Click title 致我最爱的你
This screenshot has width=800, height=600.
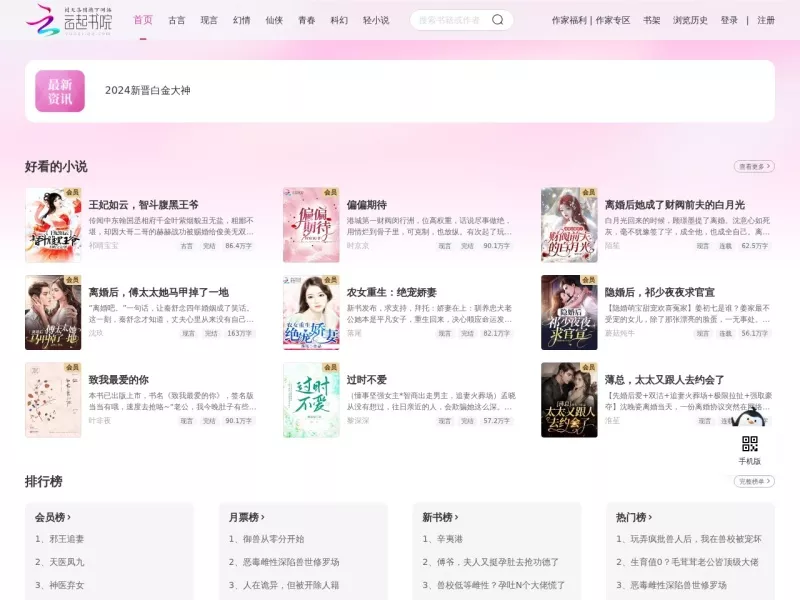tap(119, 380)
